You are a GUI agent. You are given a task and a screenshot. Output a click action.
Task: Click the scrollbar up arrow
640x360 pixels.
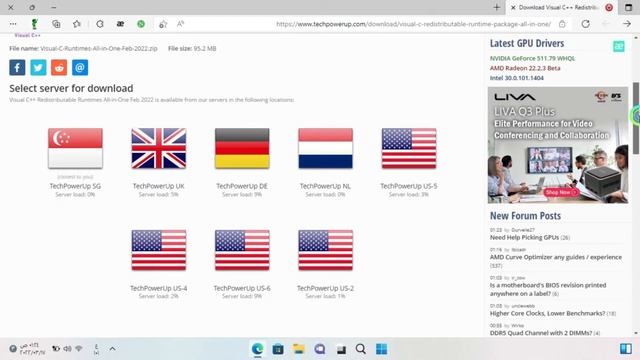click(x=636, y=38)
